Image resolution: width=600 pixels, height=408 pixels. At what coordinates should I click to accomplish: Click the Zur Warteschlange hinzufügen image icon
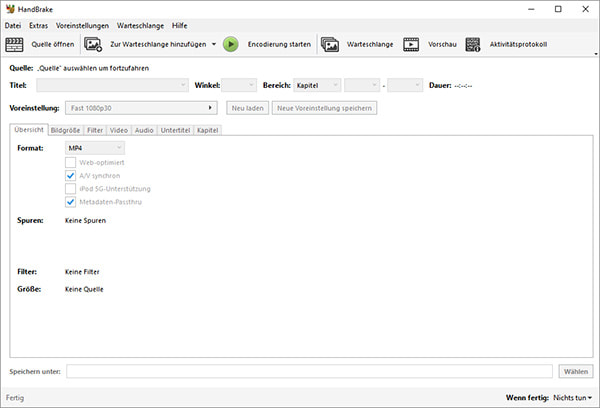pos(93,44)
